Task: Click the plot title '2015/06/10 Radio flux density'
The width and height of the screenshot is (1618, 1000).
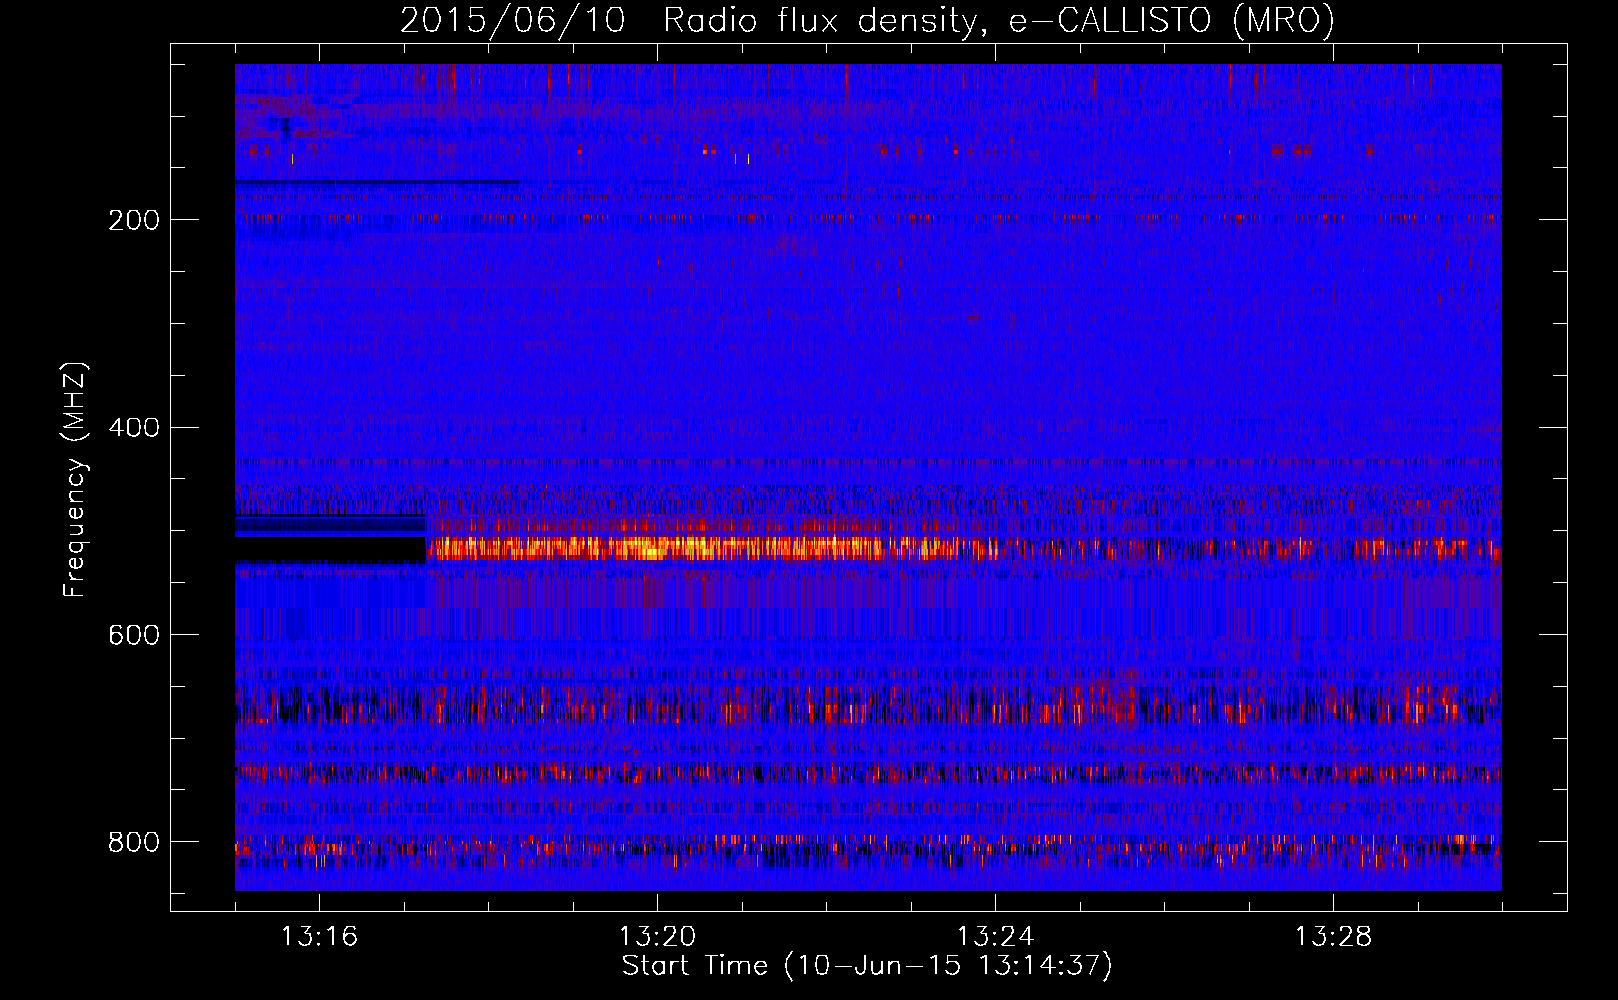Action: (867, 20)
